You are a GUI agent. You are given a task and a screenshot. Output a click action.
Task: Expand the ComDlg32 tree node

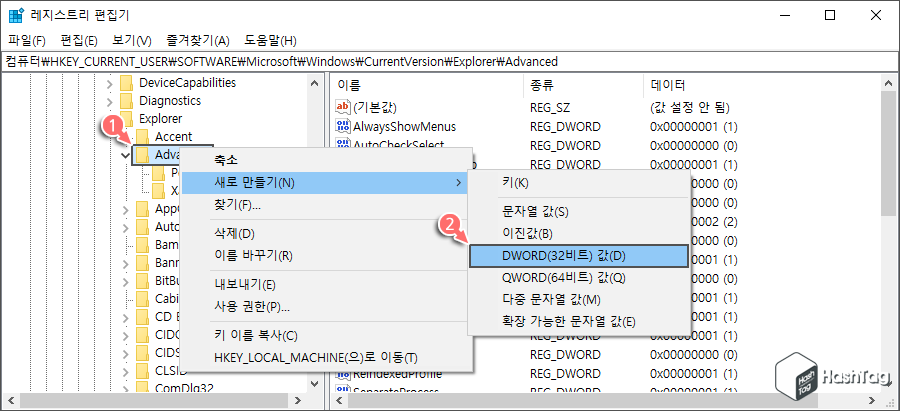click(x=126, y=389)
